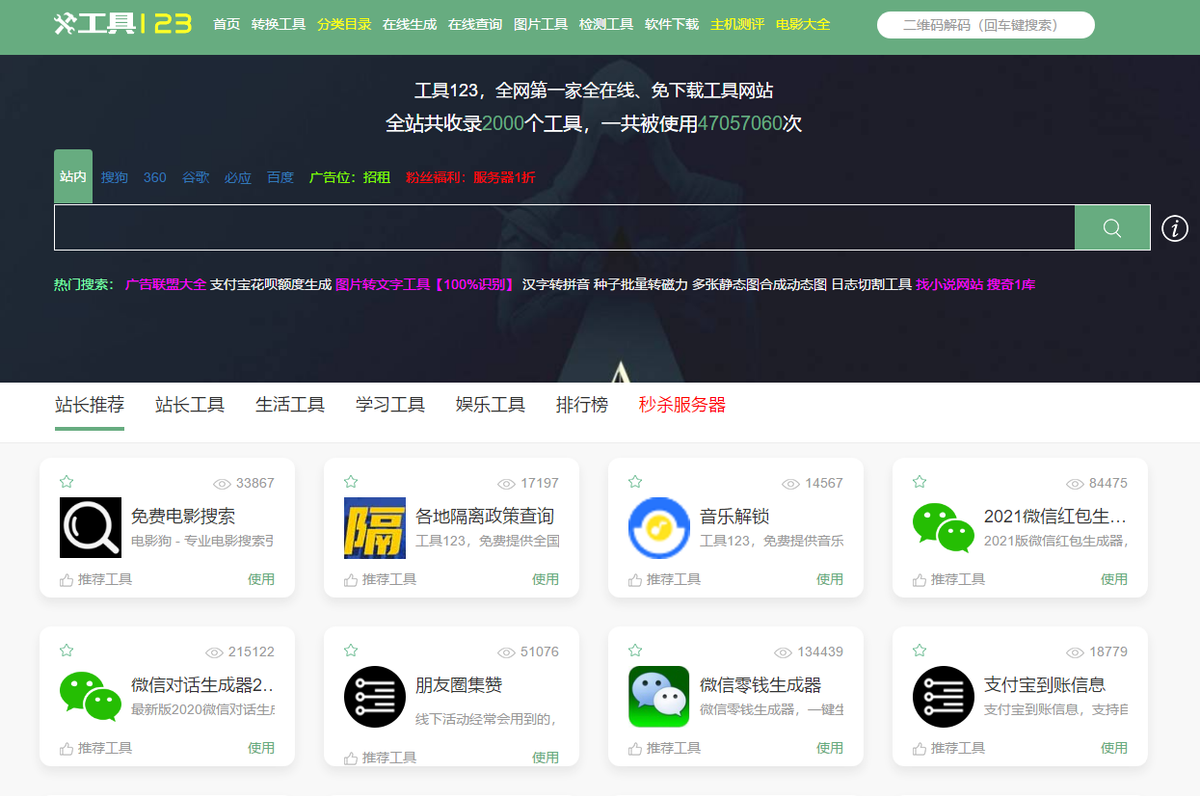This screenshot has width=1200, height=796.
Task: Click thumbs-up icon on 各地隔离政策查询 card
Action: click(351, 579)
